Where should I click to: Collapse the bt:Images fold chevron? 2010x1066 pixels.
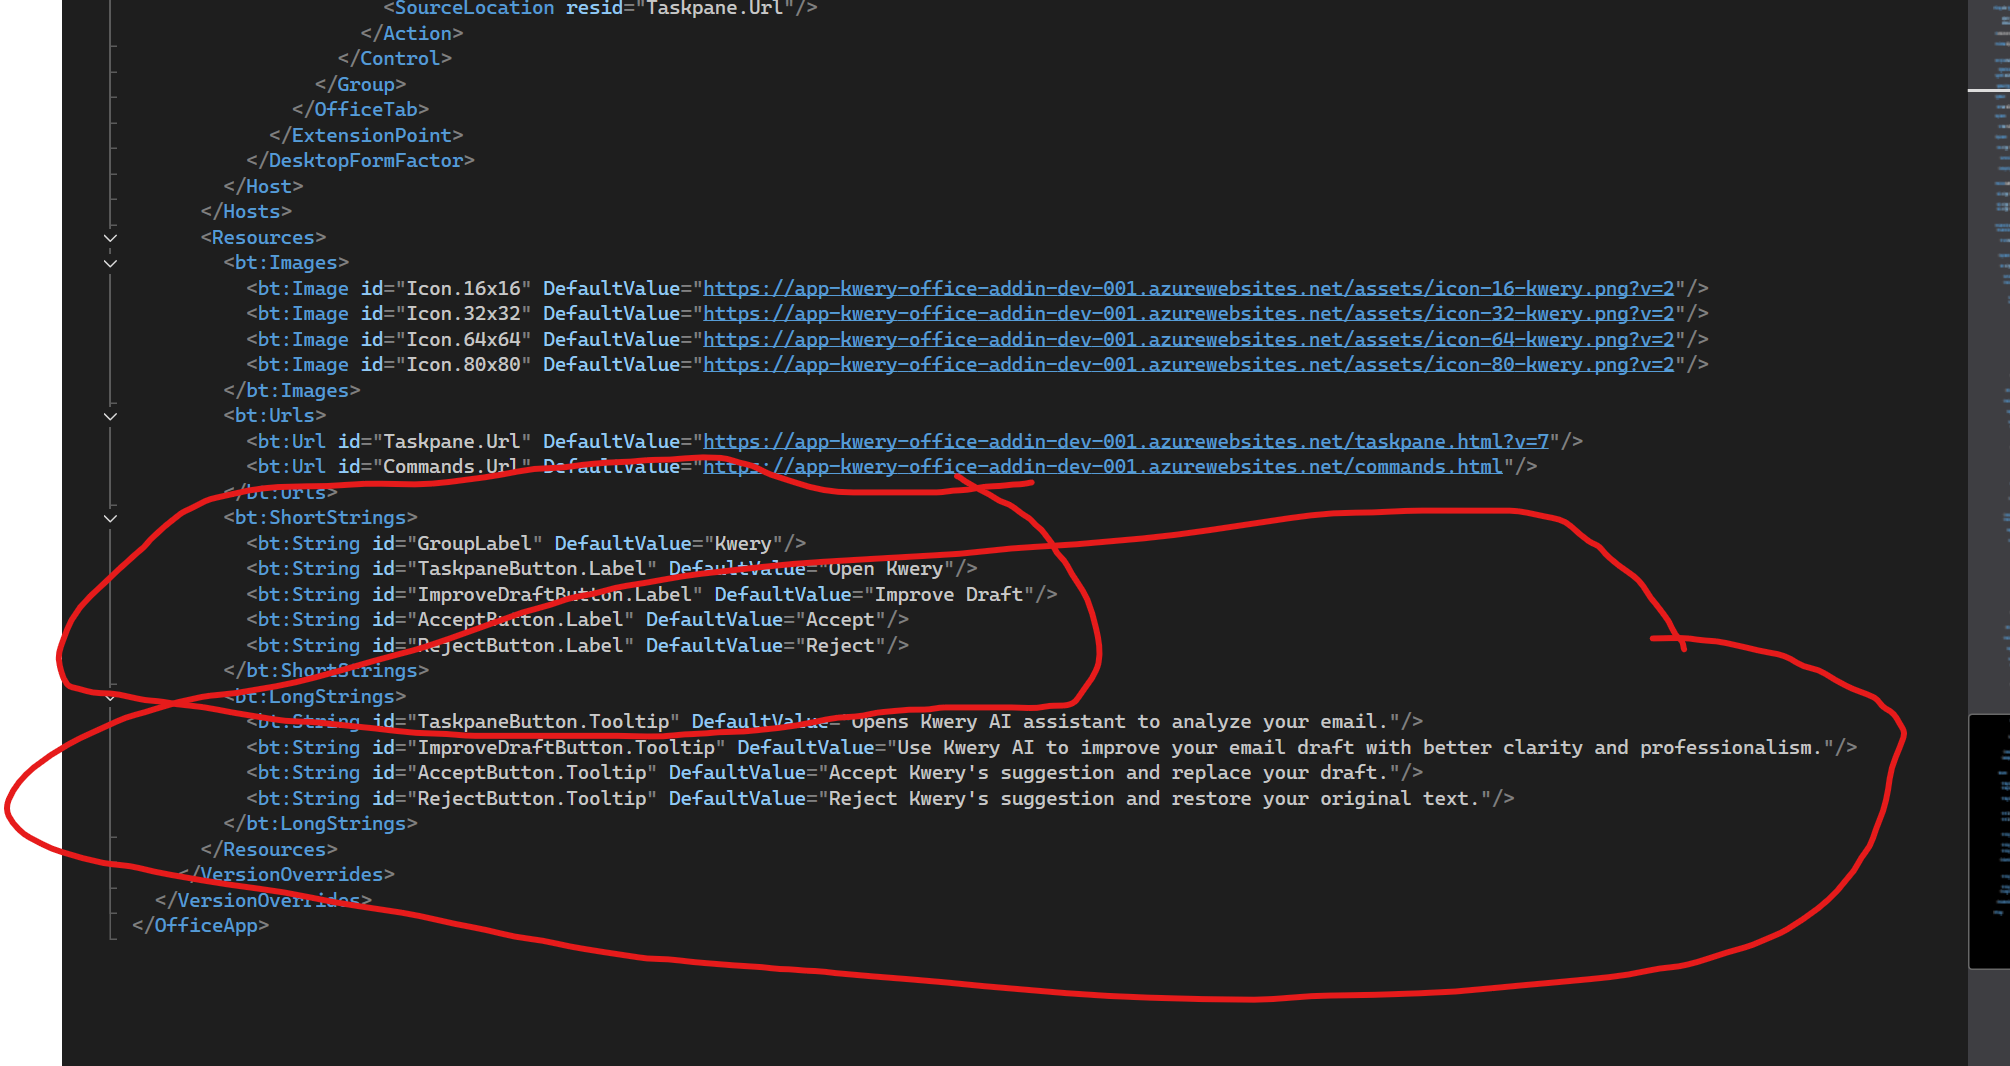click(x=110, y=263)
